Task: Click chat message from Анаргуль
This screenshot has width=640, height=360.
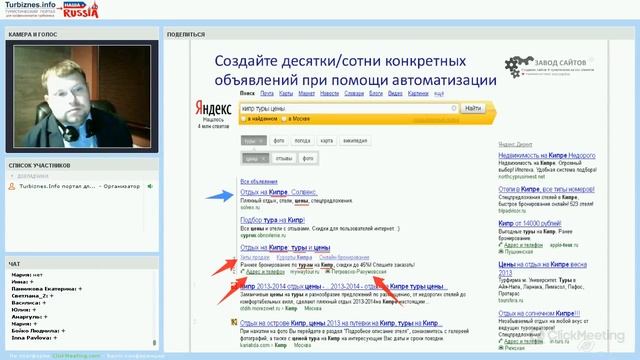Action: 29,317
